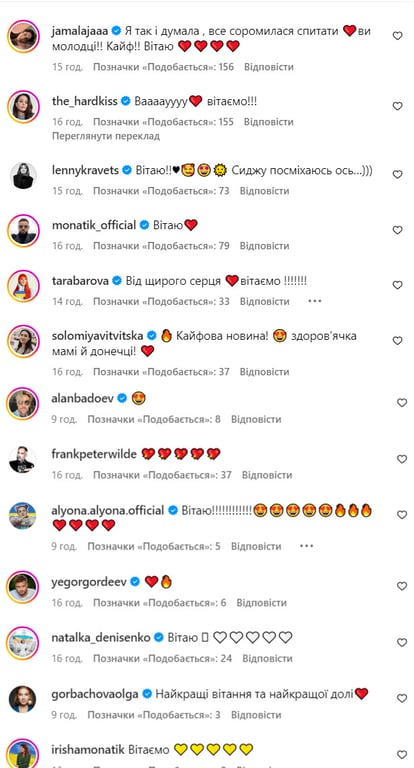This screenshot has height=768, width=414.
Task: Open three-dot options on tarabarova comment
Action: click(x=315, y=301)
